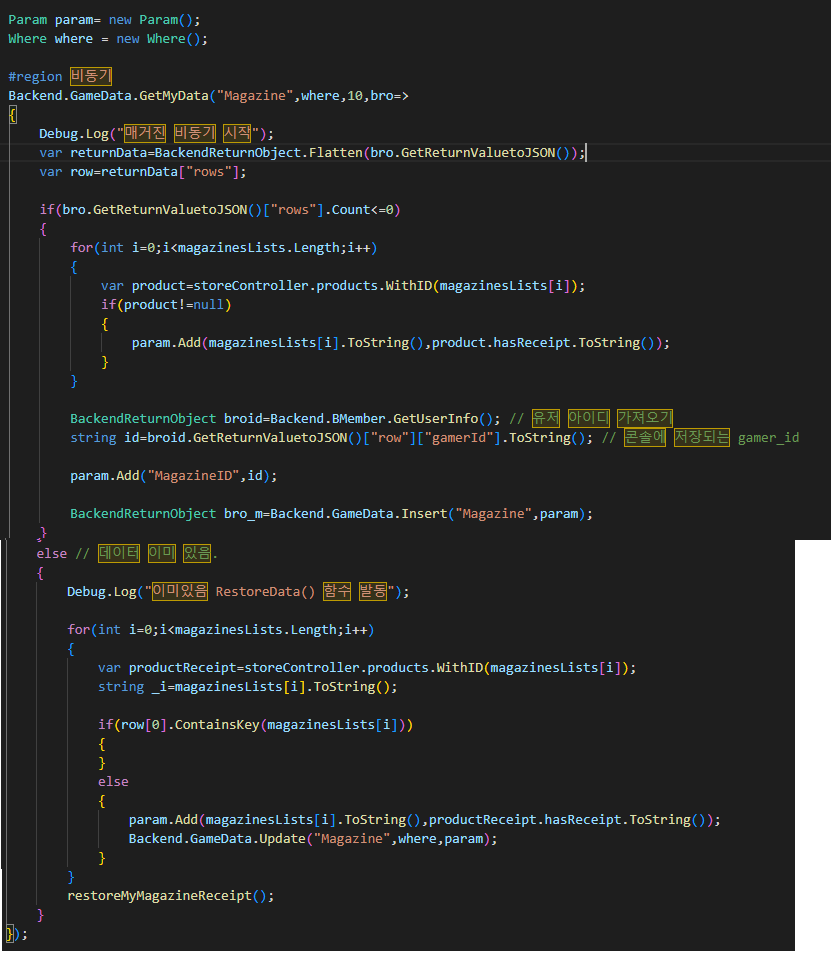Click the if statement checking Count<=0
The height and width of the screenshot is (955, 831).
220,210
